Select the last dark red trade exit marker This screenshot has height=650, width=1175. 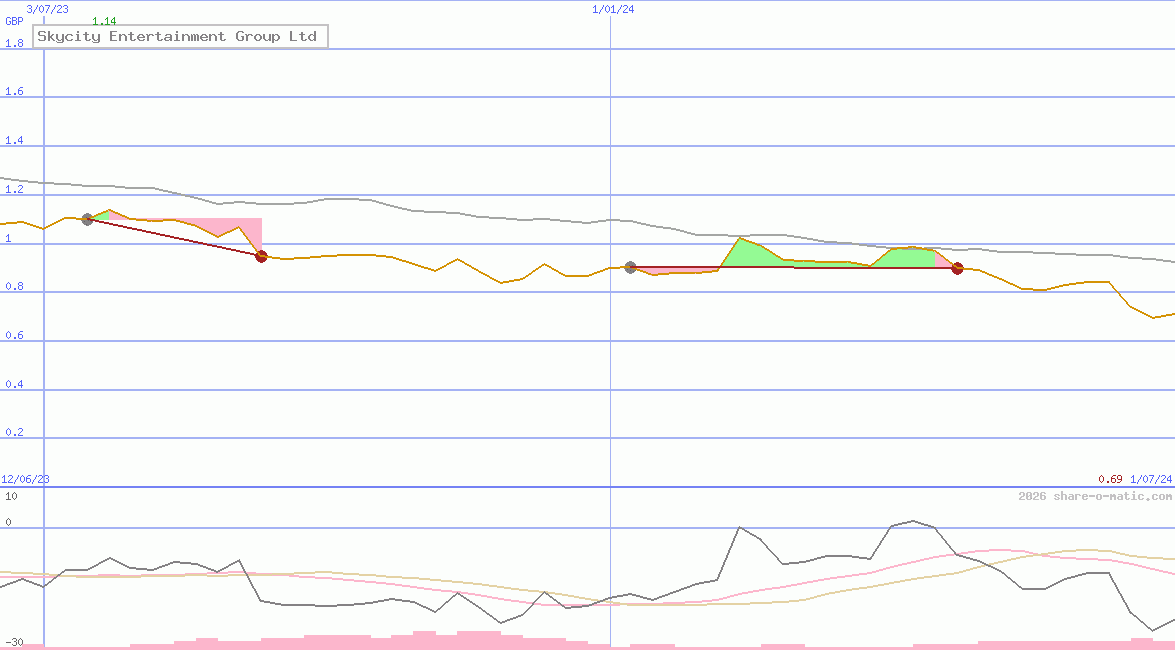[x=957, y=268]
